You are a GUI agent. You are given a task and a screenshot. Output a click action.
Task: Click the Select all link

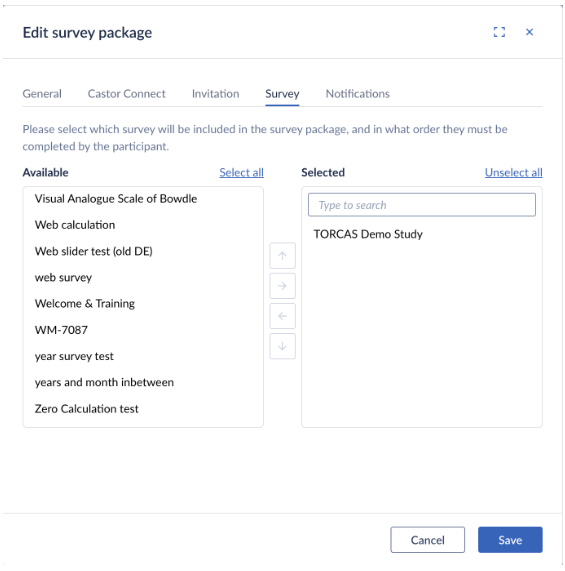click(x=241, y=173)
